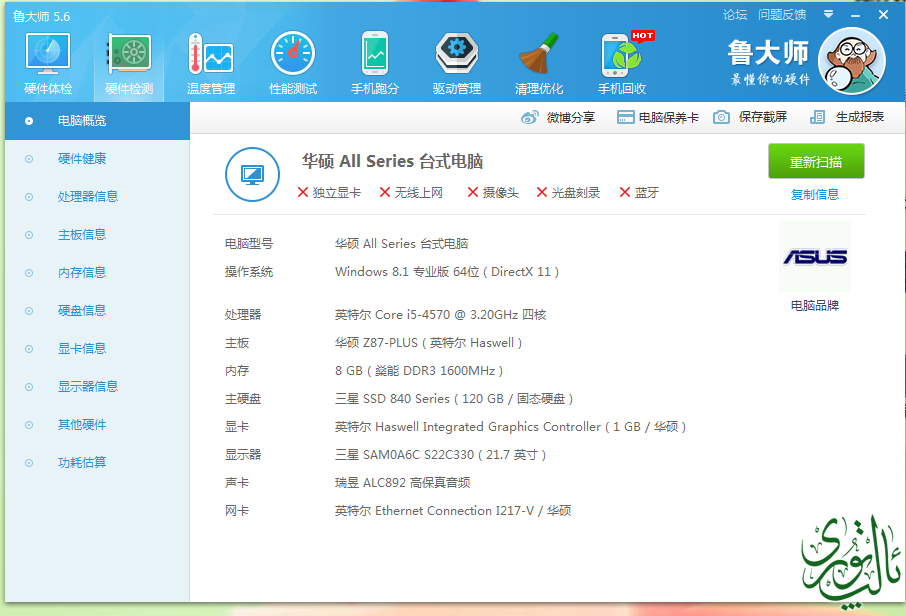Launch the 性能测试 performance test
This screenshot has width=906, height=616.
pos(293,64)
